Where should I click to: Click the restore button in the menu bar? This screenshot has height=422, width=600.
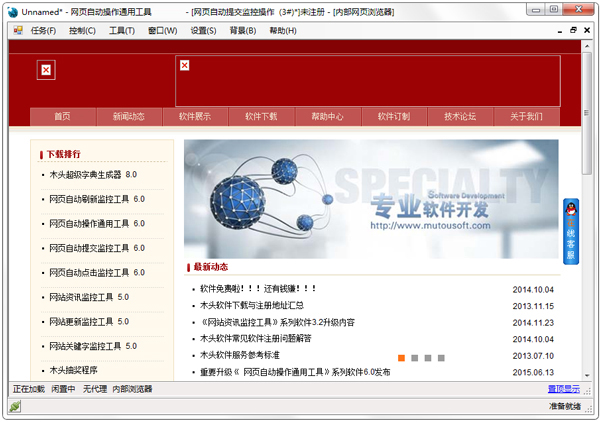[573, 30]
